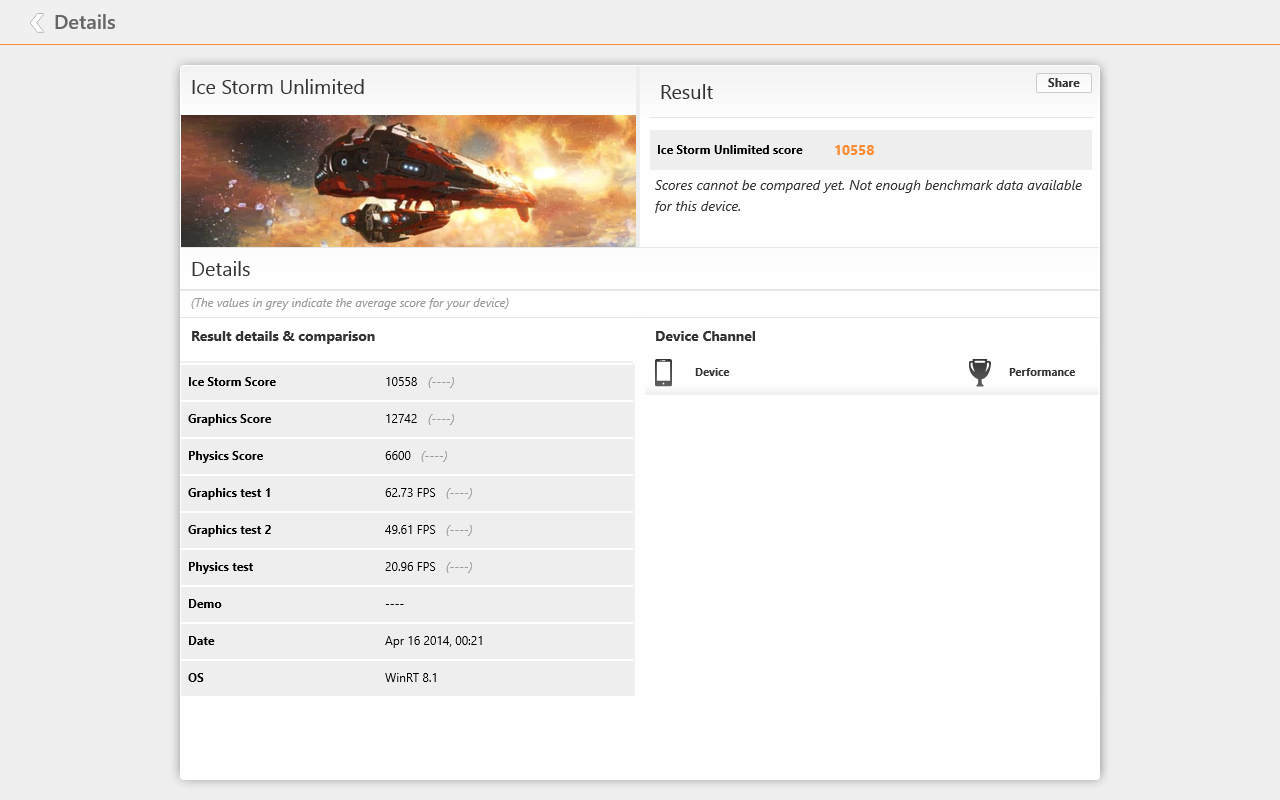Screen dimensions: 1280x800
Task: Click the Ice Storm Unlimited score label
Action: point(730,150)
